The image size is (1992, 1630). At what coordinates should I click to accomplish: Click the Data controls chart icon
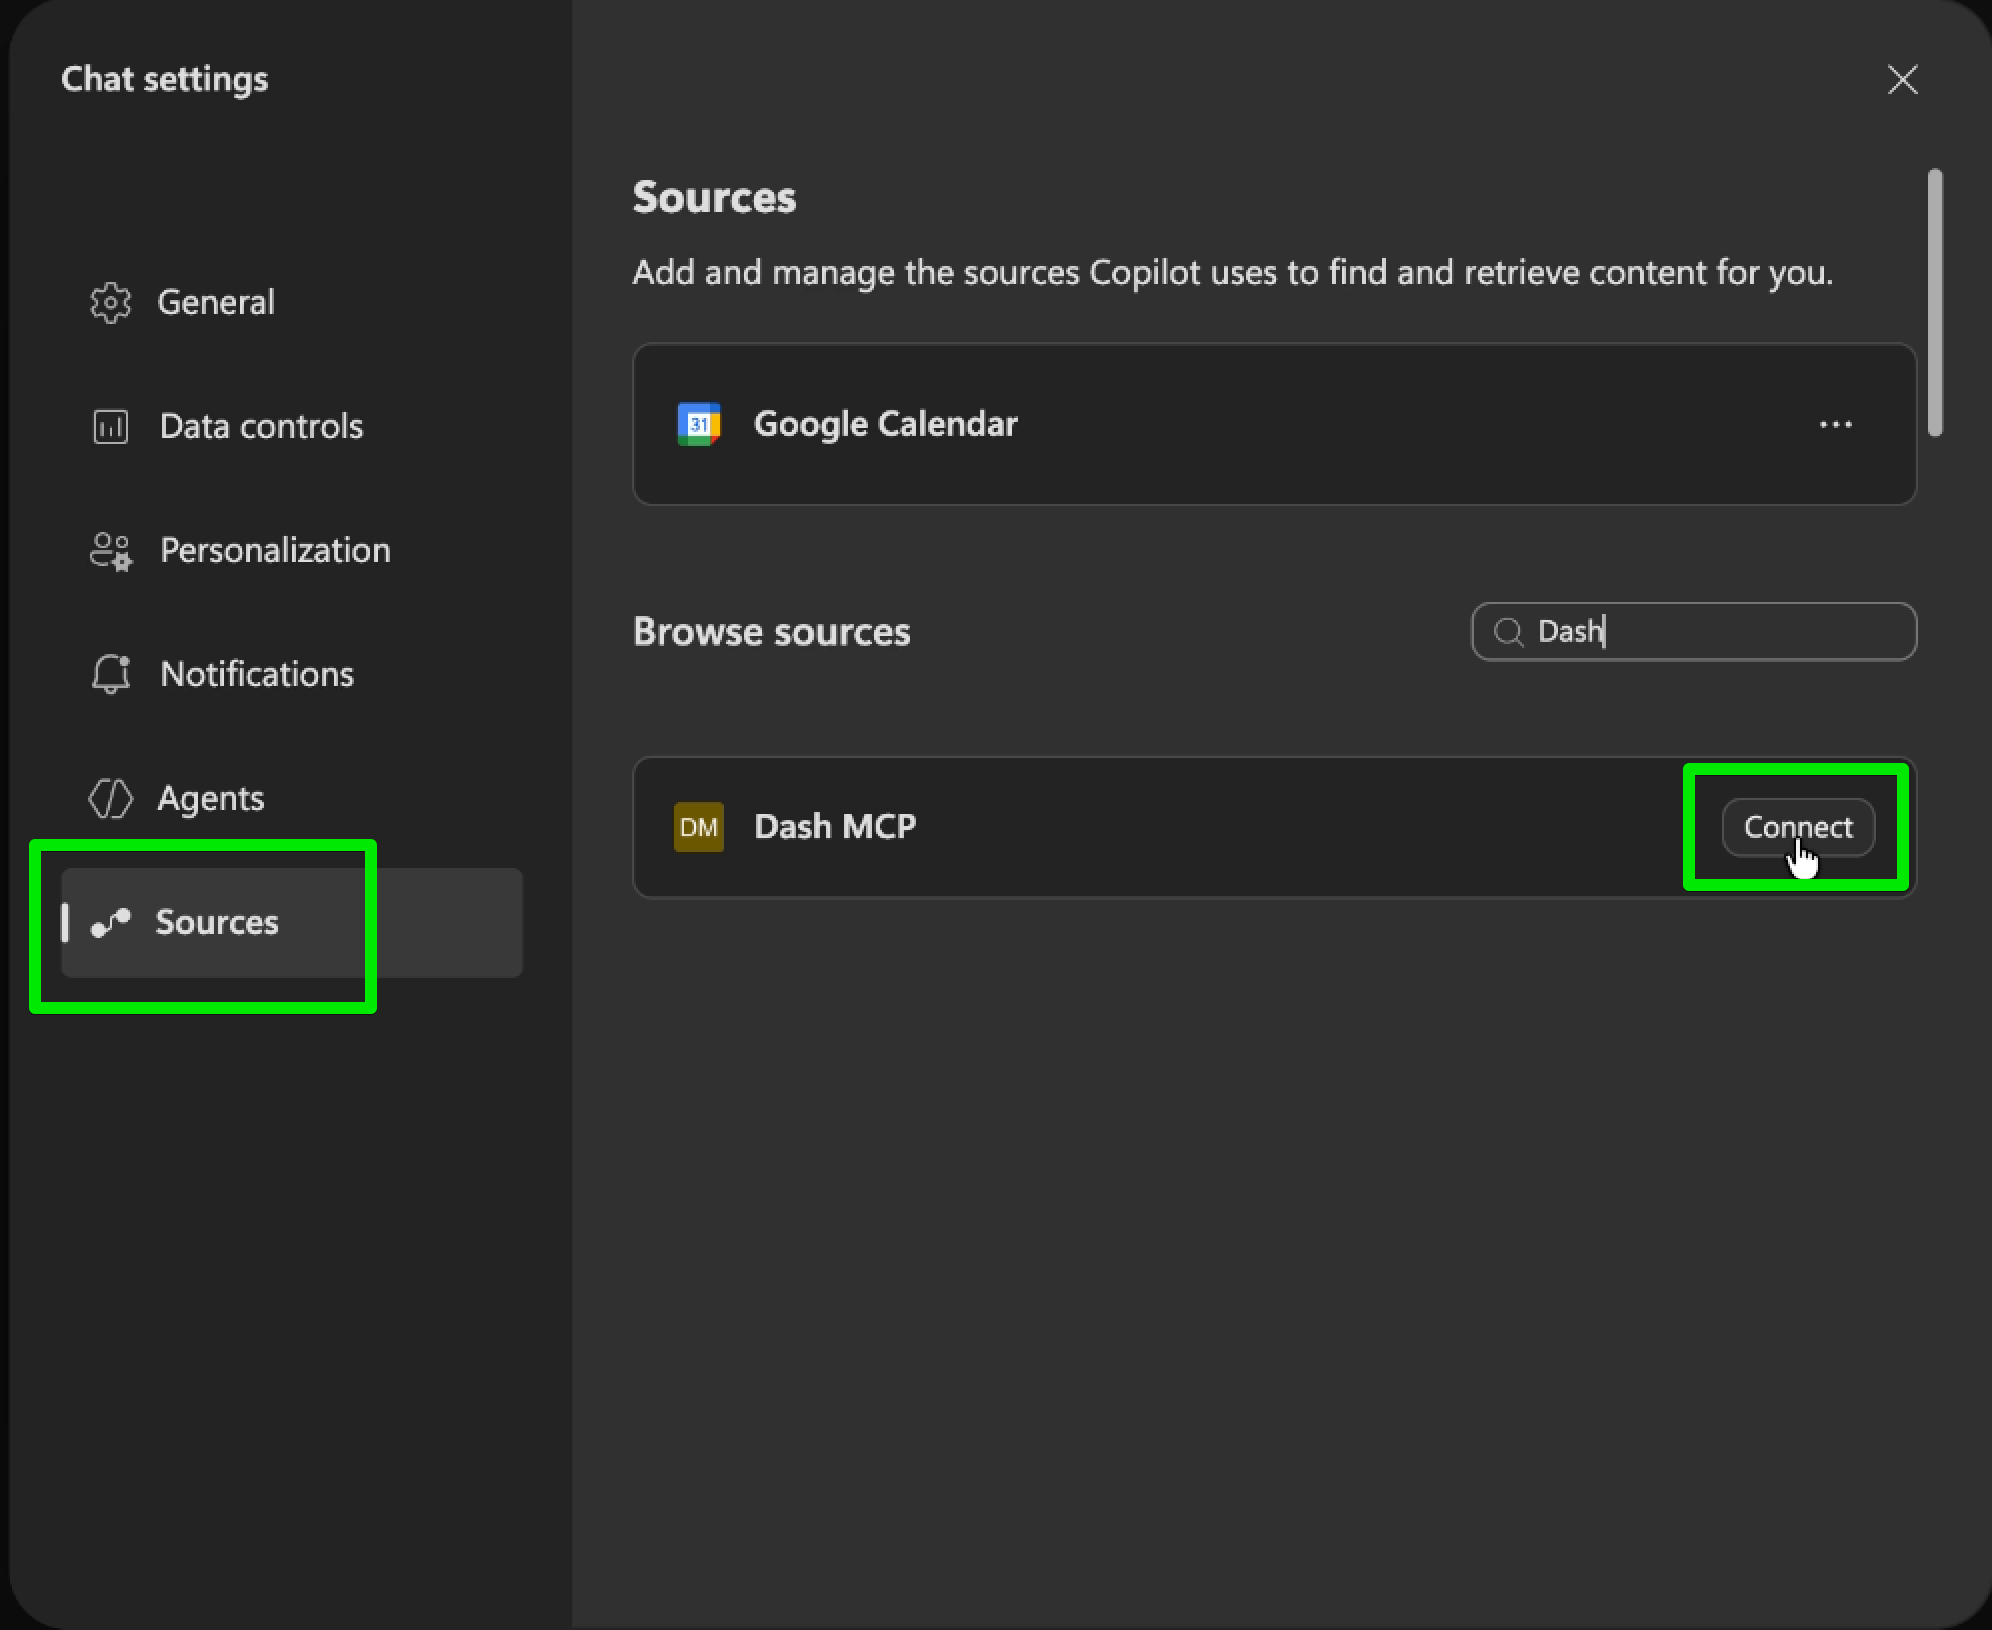[x=110, y=426]
